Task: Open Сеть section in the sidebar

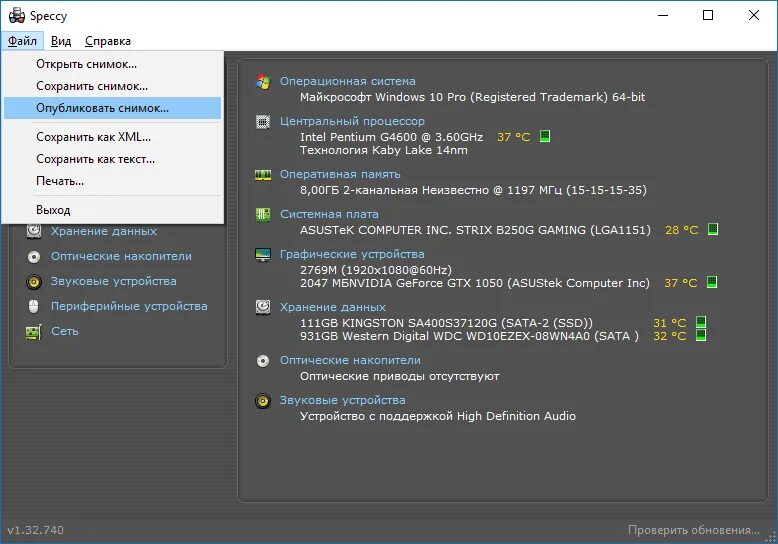Action: pyautogui.click(x=65, y=331)
